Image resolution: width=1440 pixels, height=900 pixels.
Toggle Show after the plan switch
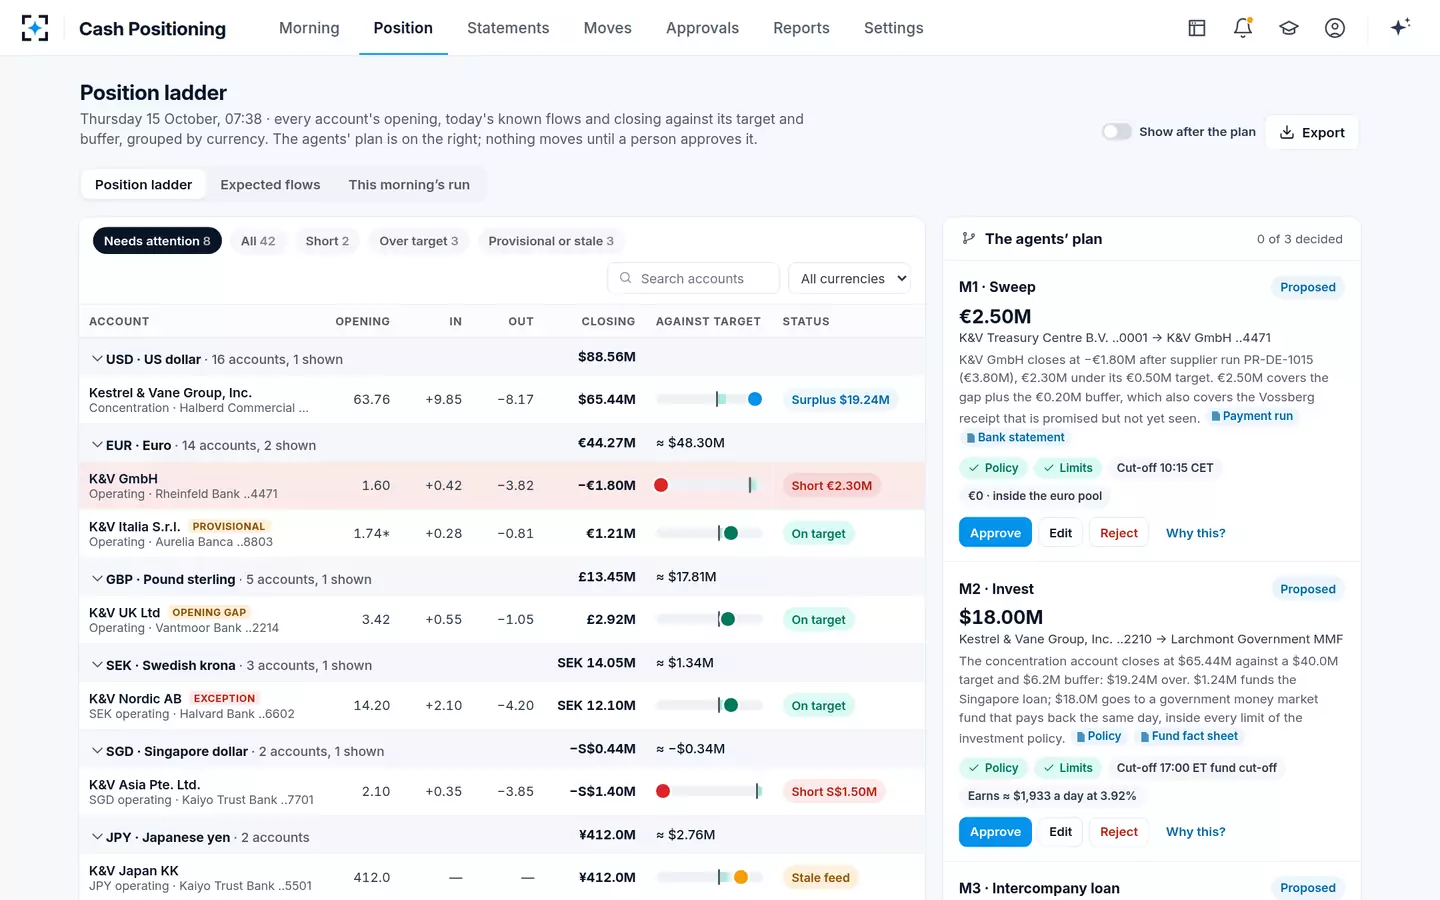coord(1116,132)
